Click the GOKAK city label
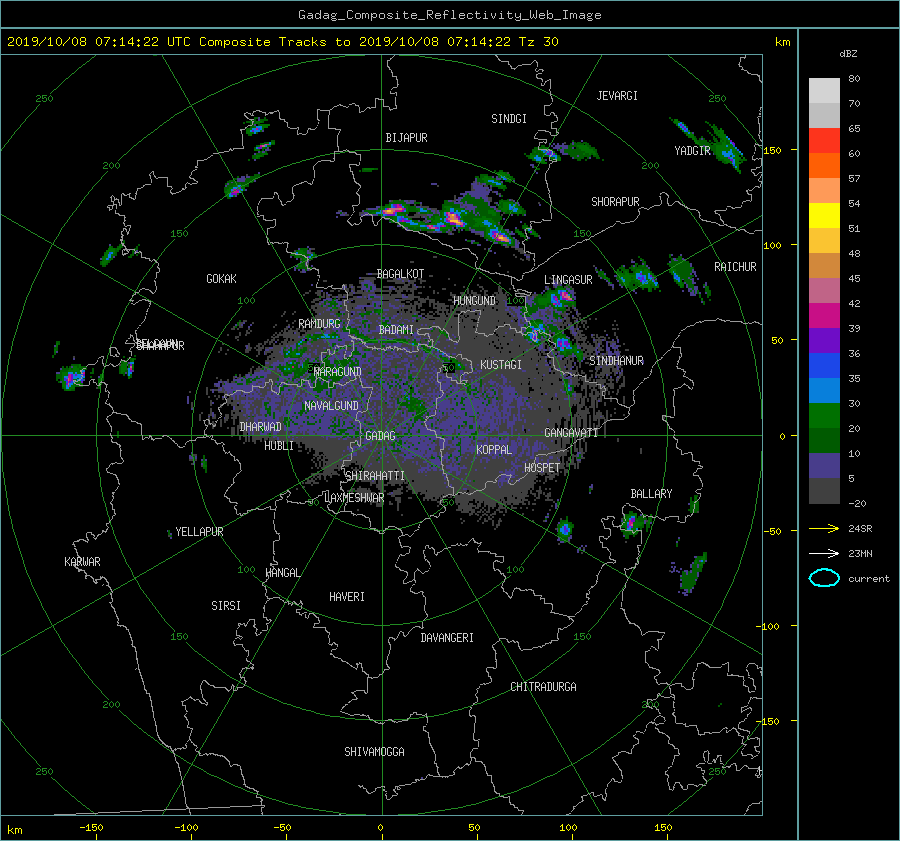The height and width of the screenshot is (841, 900). [222, 278]
